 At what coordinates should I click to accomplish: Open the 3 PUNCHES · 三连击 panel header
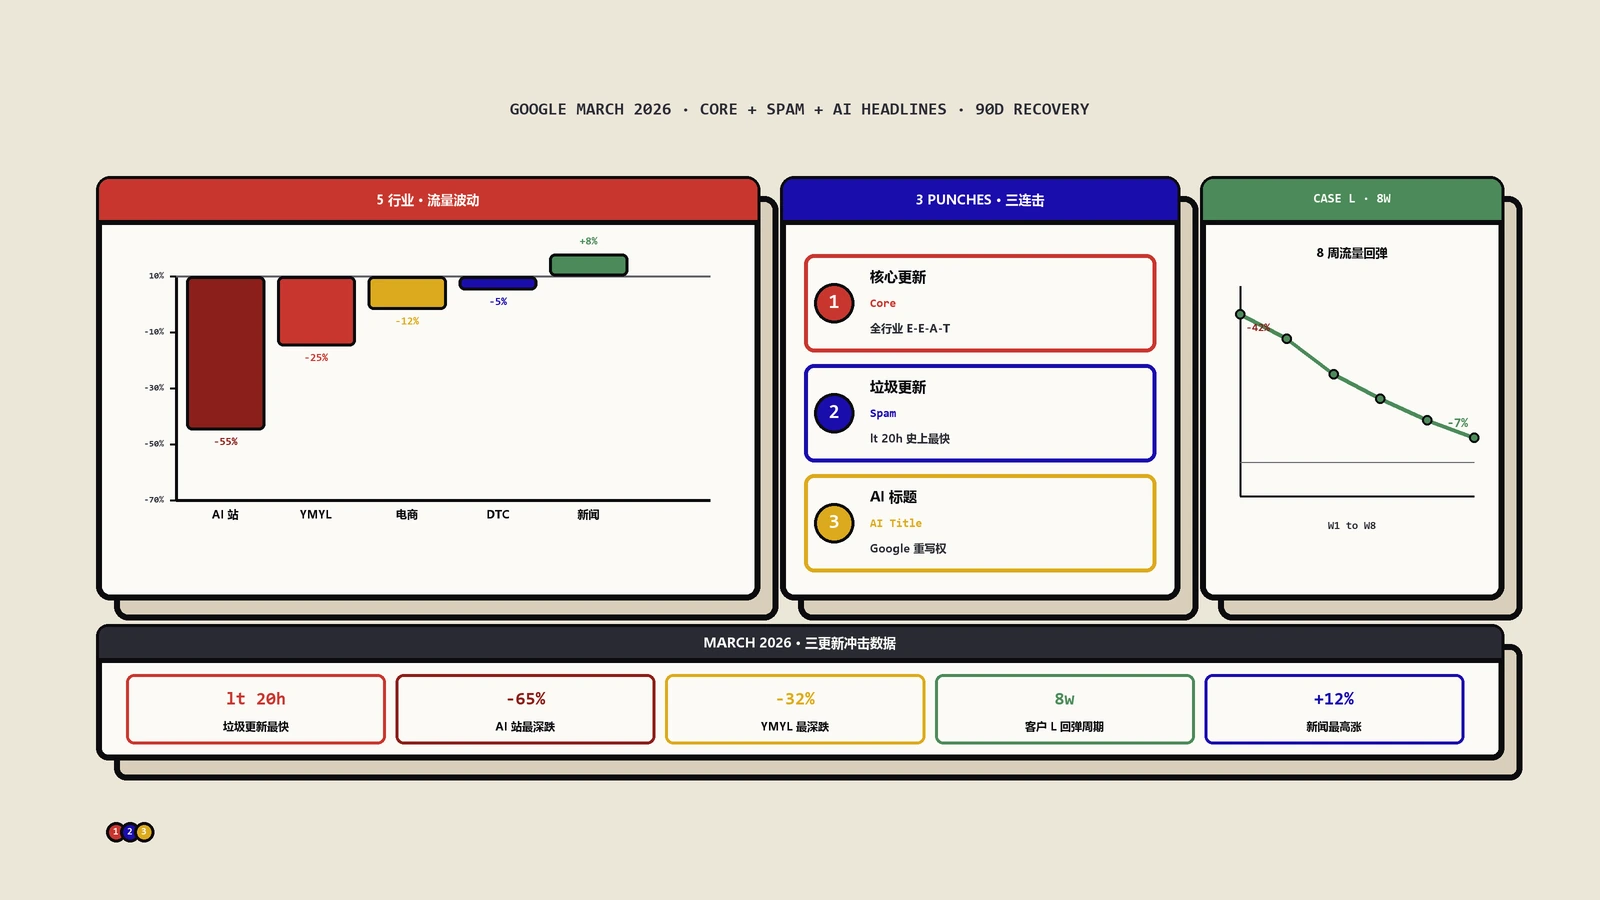coord(980,200)
